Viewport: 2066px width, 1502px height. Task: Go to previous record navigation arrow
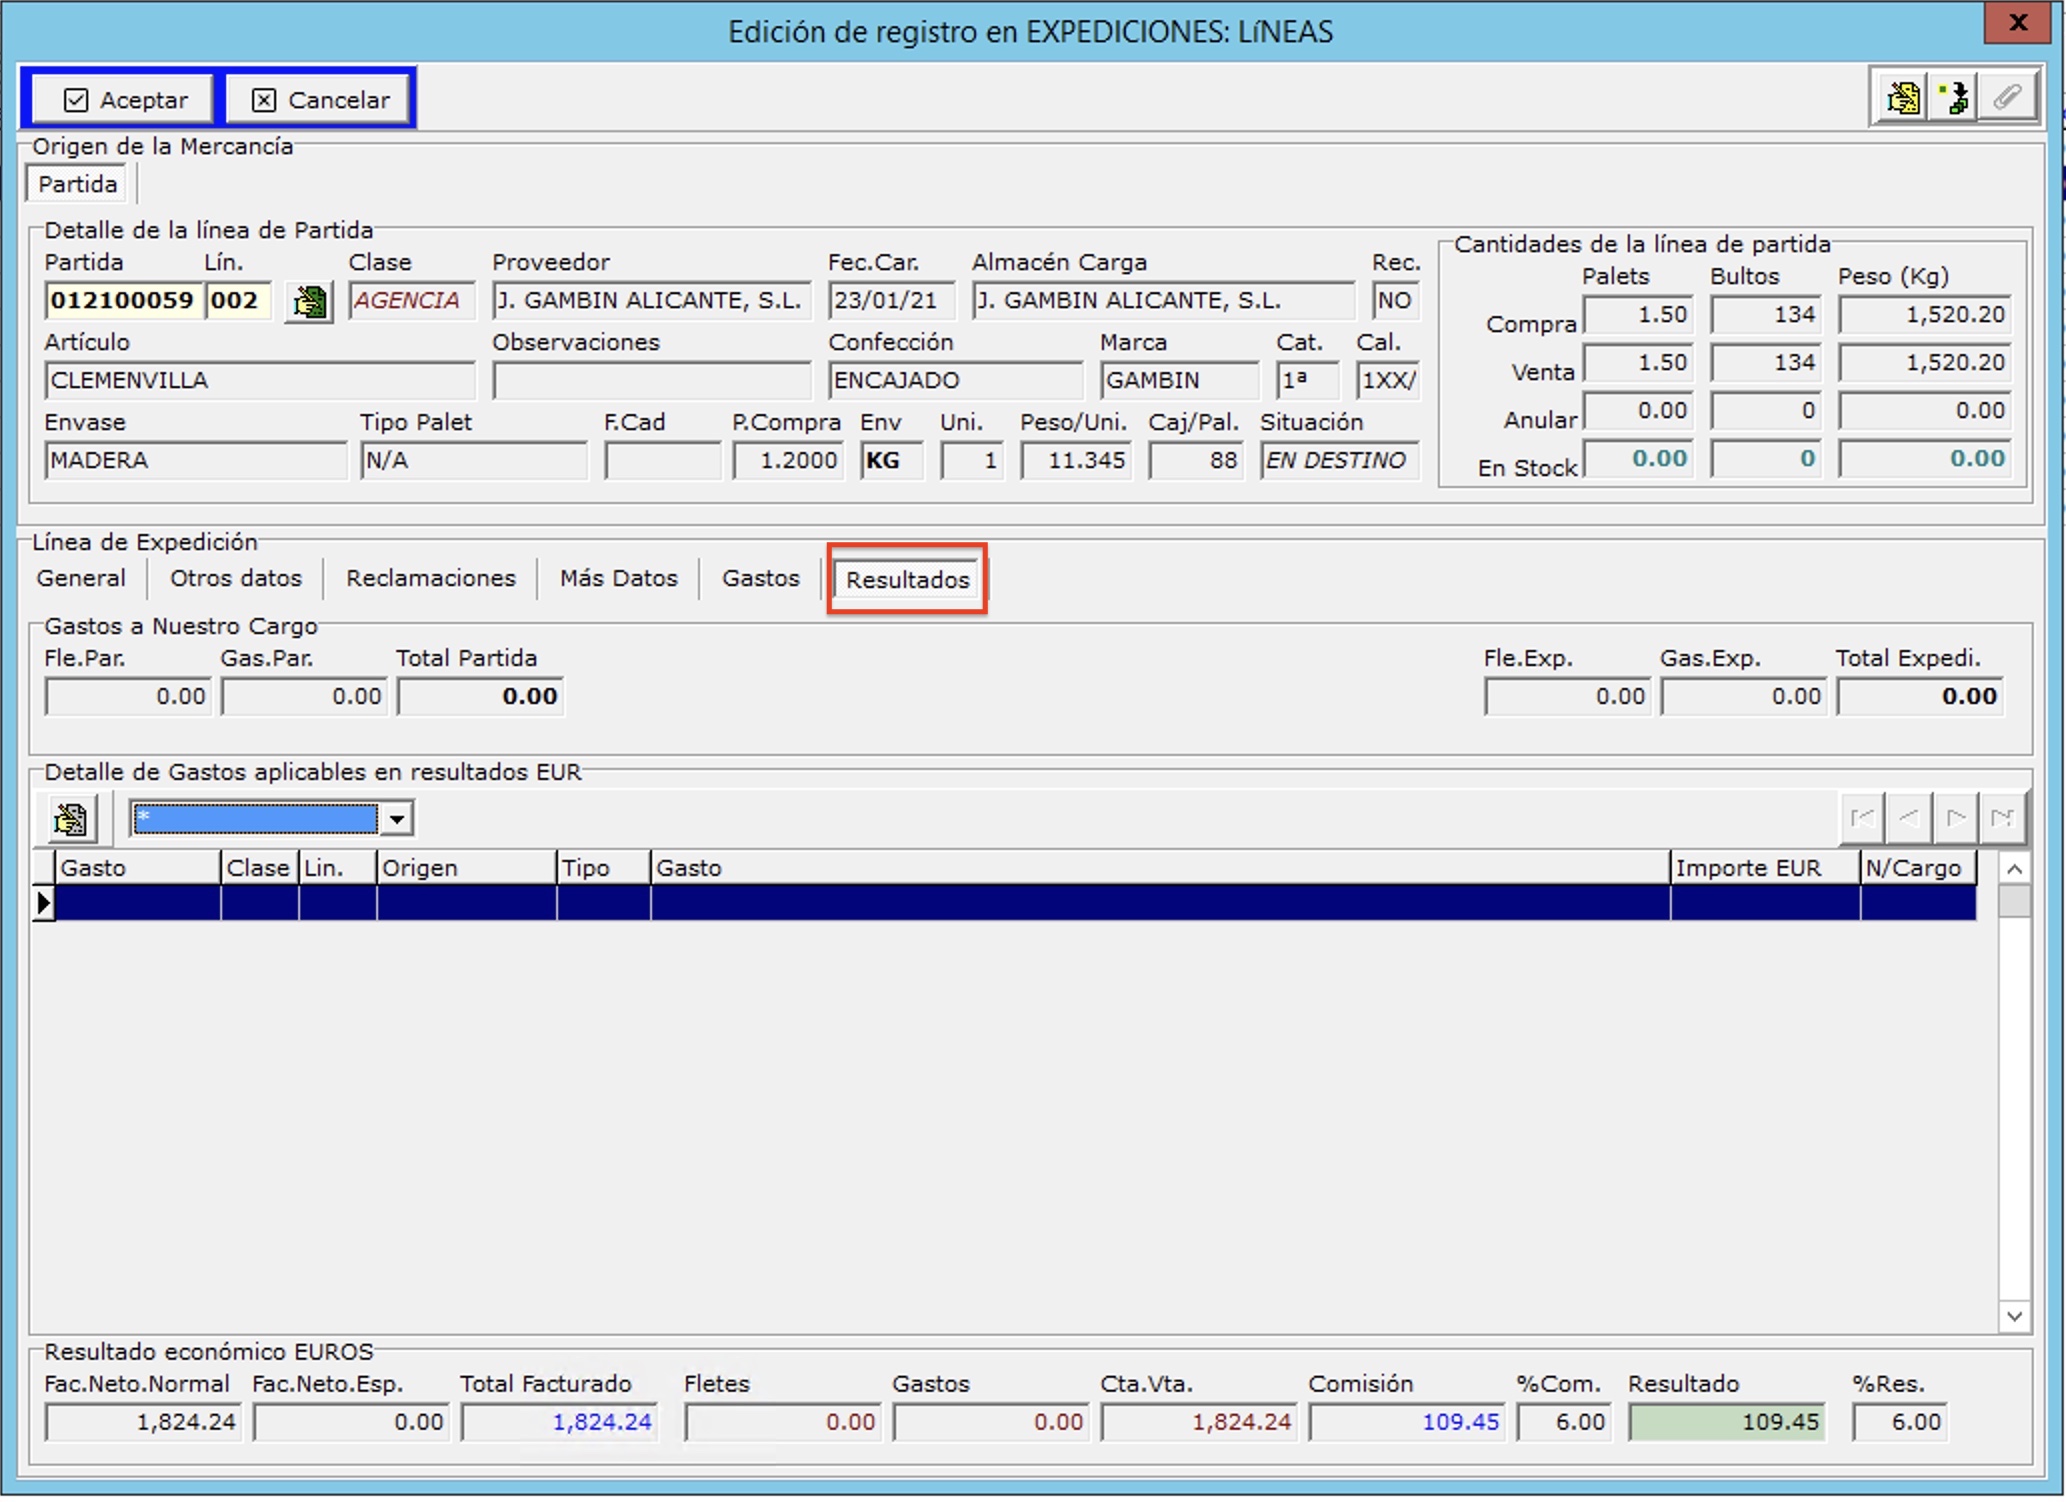click(1909, 818)
